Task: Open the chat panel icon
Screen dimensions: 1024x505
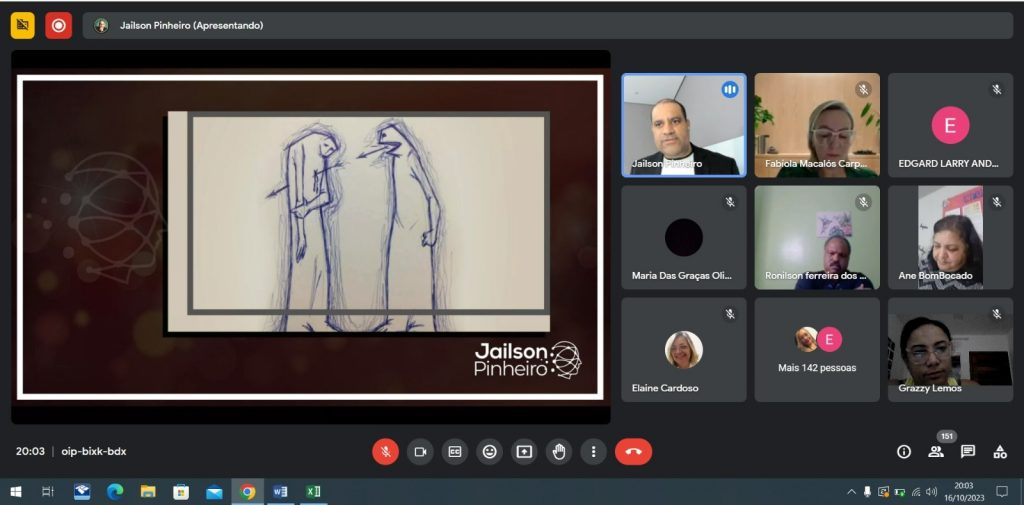Action: (x=968, y=452)
